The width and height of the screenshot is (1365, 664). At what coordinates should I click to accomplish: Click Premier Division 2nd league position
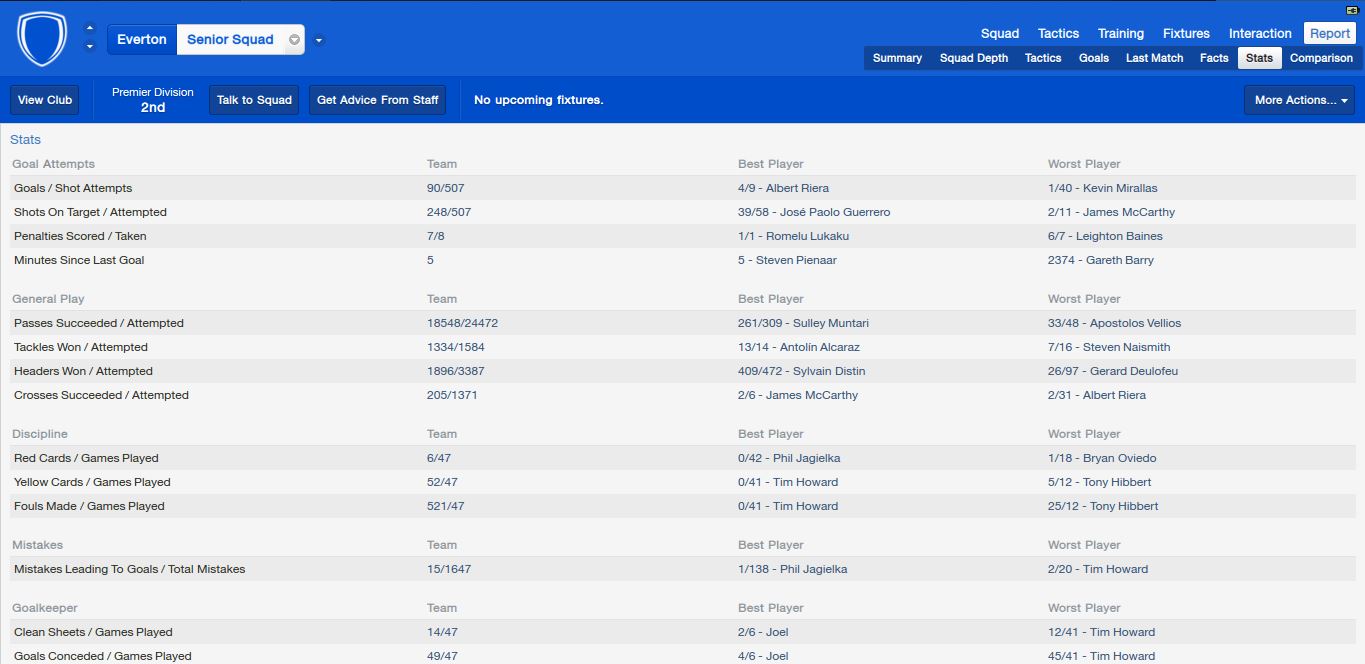(153, 100)
